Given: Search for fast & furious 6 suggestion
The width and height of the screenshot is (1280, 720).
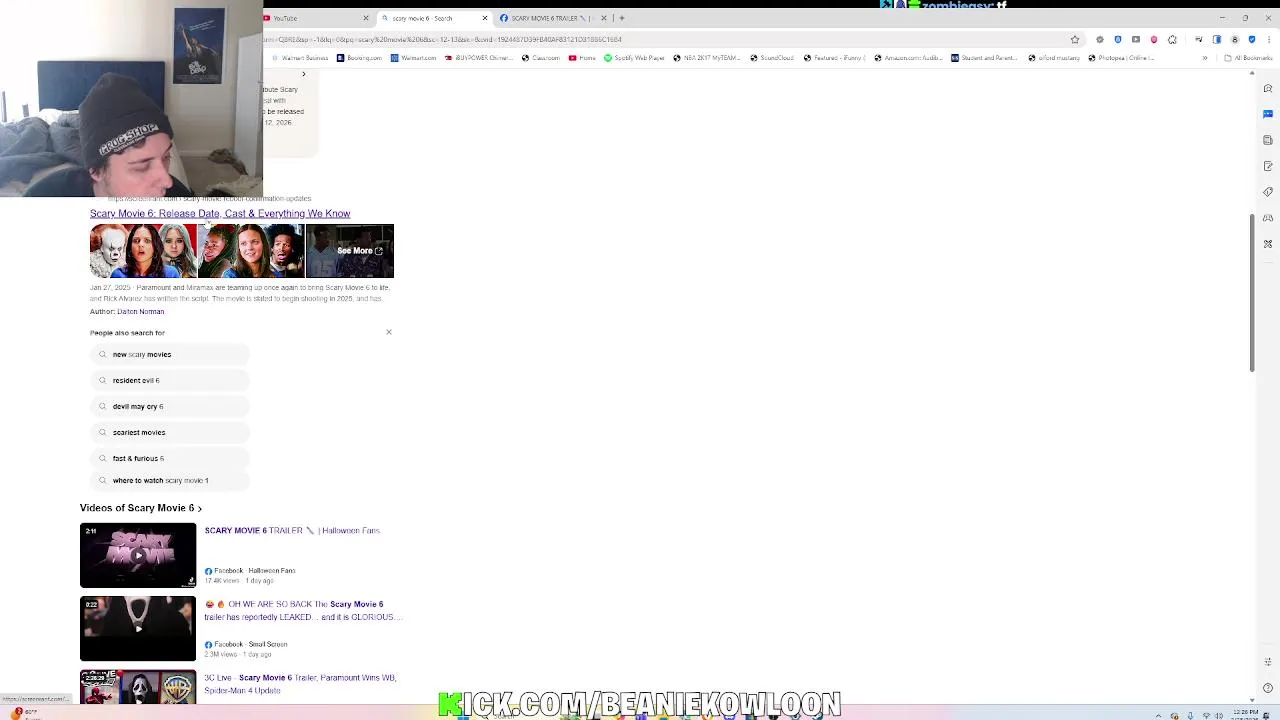Looking at the screenshot, I should [170, 458].
